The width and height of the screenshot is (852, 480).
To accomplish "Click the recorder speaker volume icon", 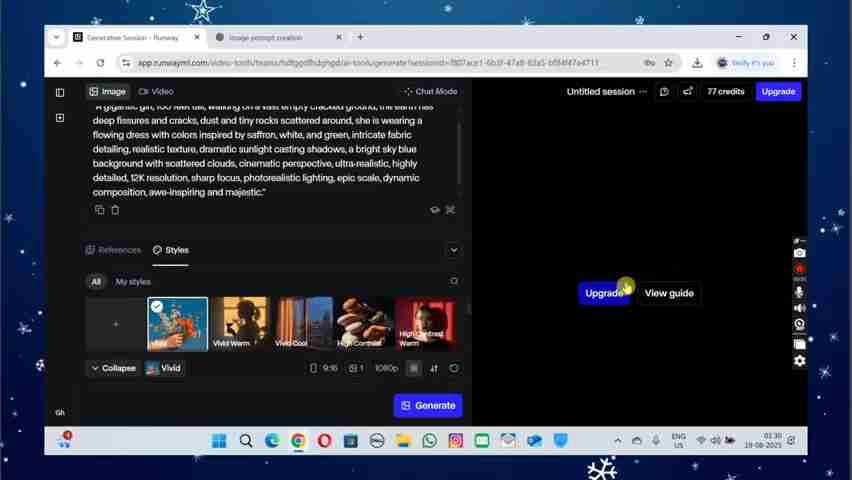I will click(799, 308).
